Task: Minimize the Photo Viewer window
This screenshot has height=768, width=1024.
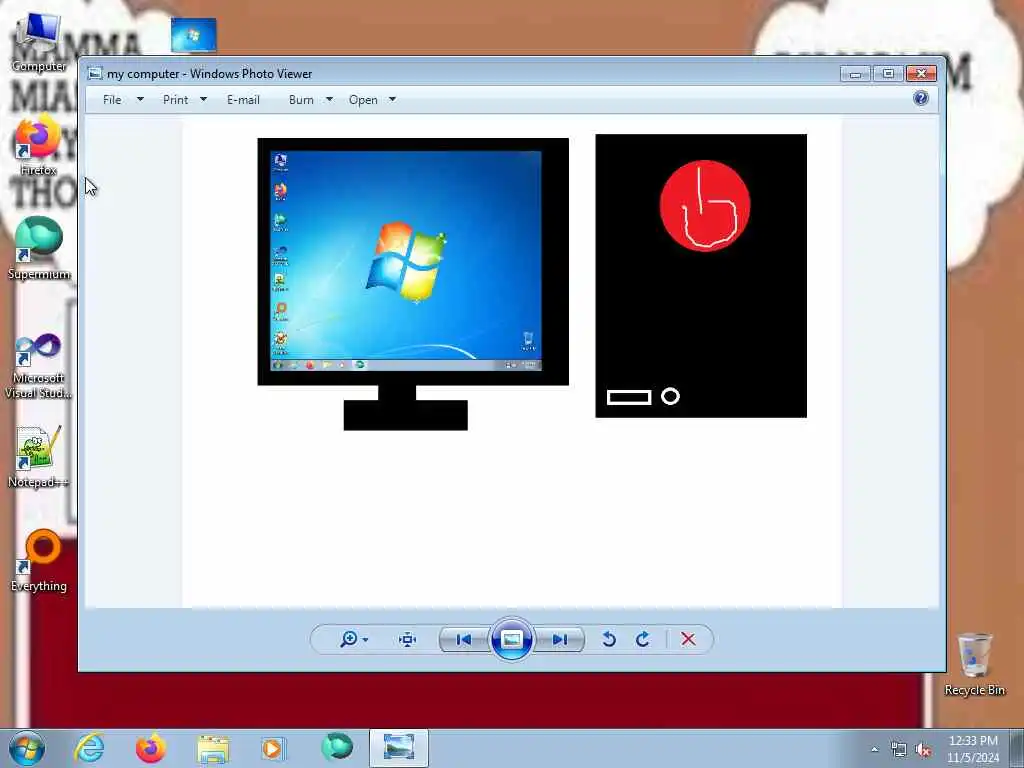Action: [x=856, y=74]
